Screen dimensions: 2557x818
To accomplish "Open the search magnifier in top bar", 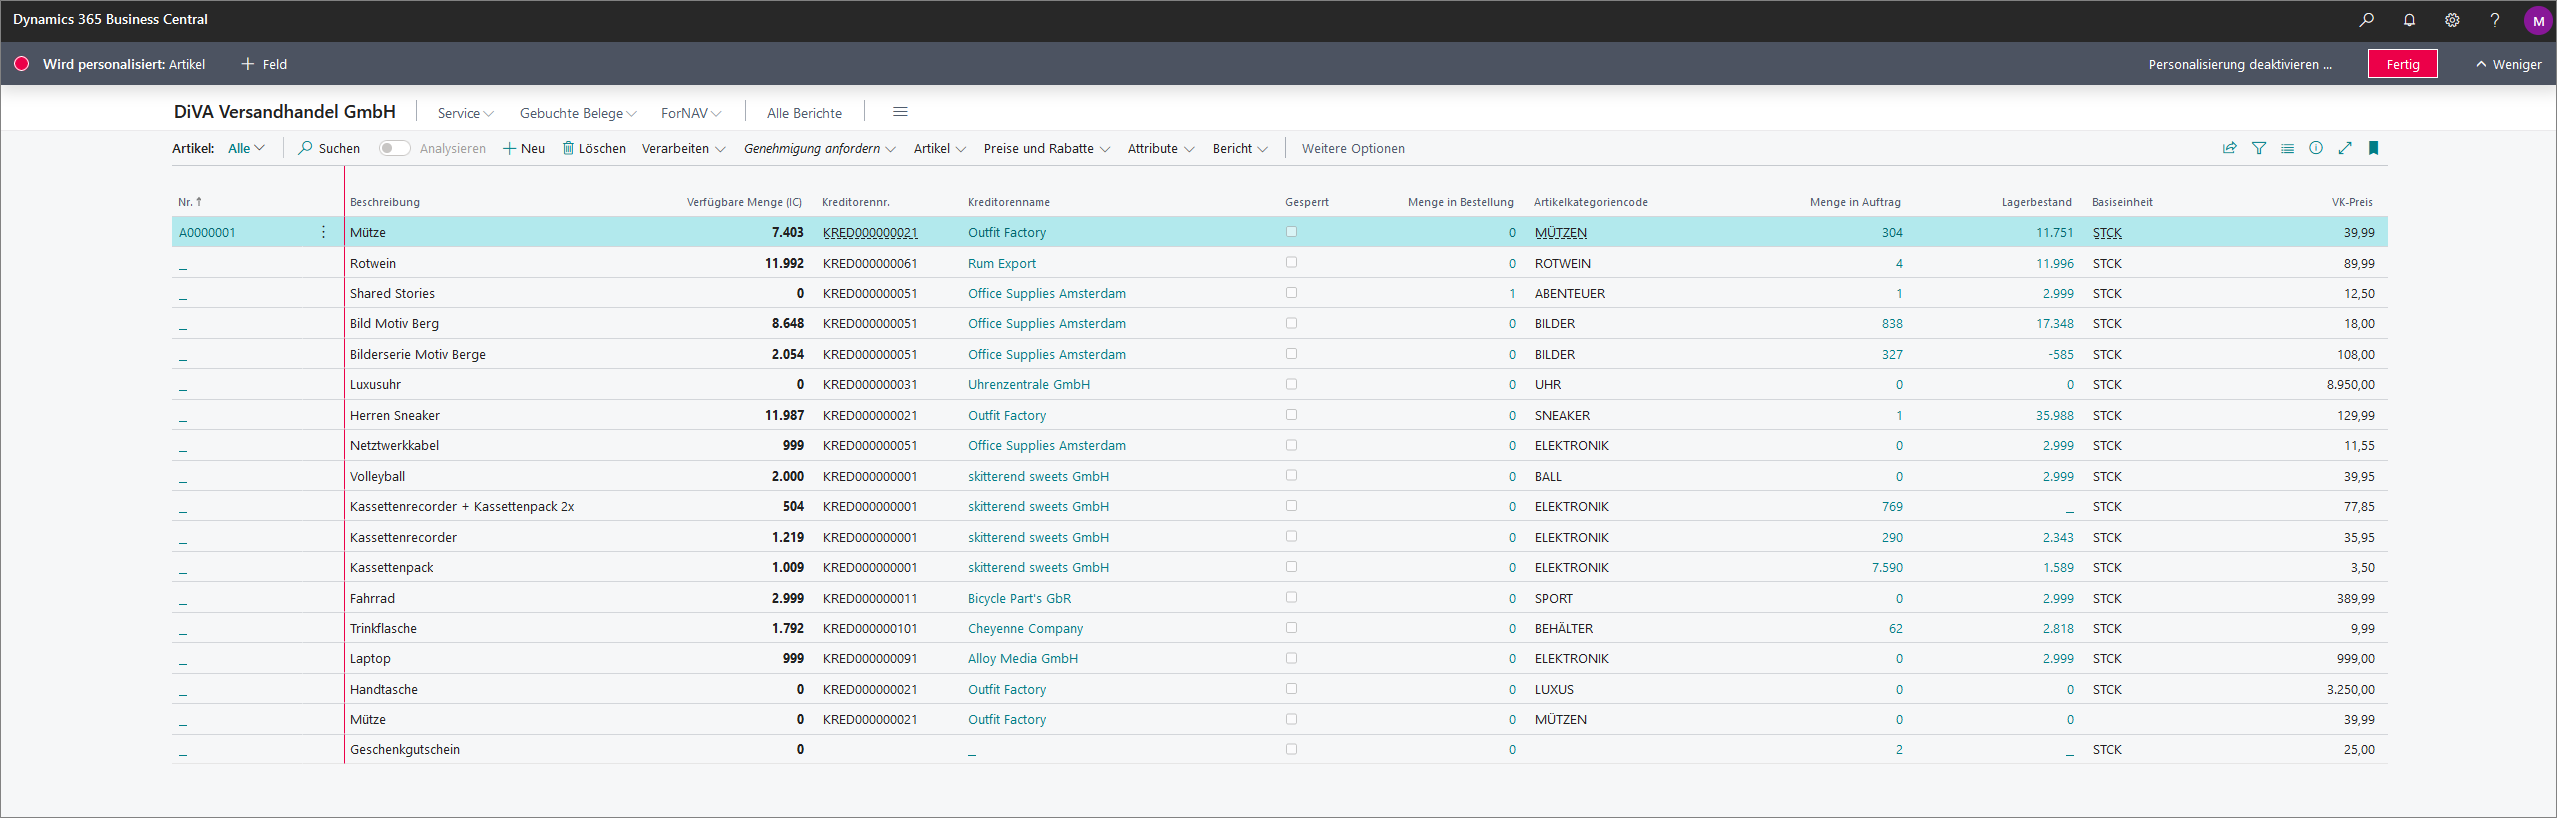I will (2366, 20).
